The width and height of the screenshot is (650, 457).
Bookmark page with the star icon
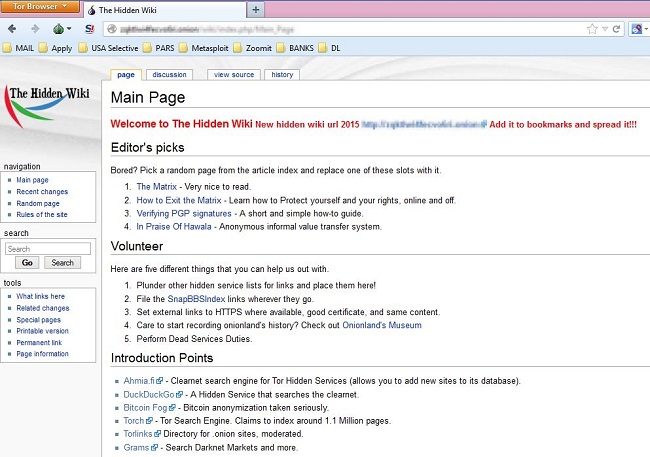tap(592, 29)
